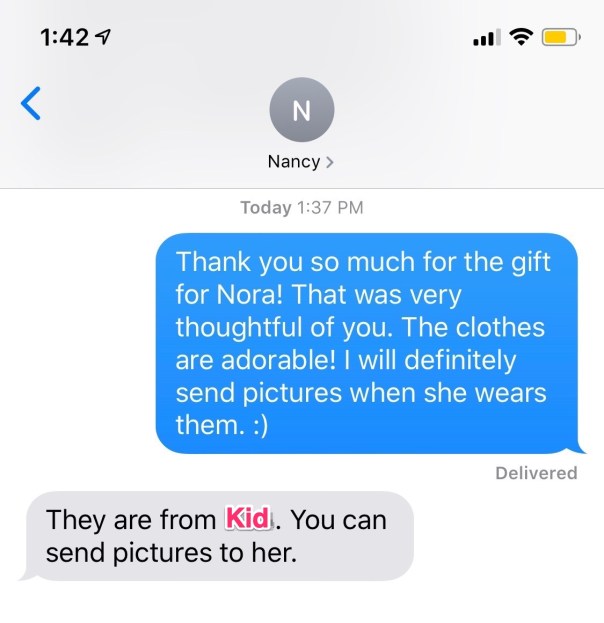Tap the pink Kid label in message
Screen dimensions: 604x623
(248, 518)
